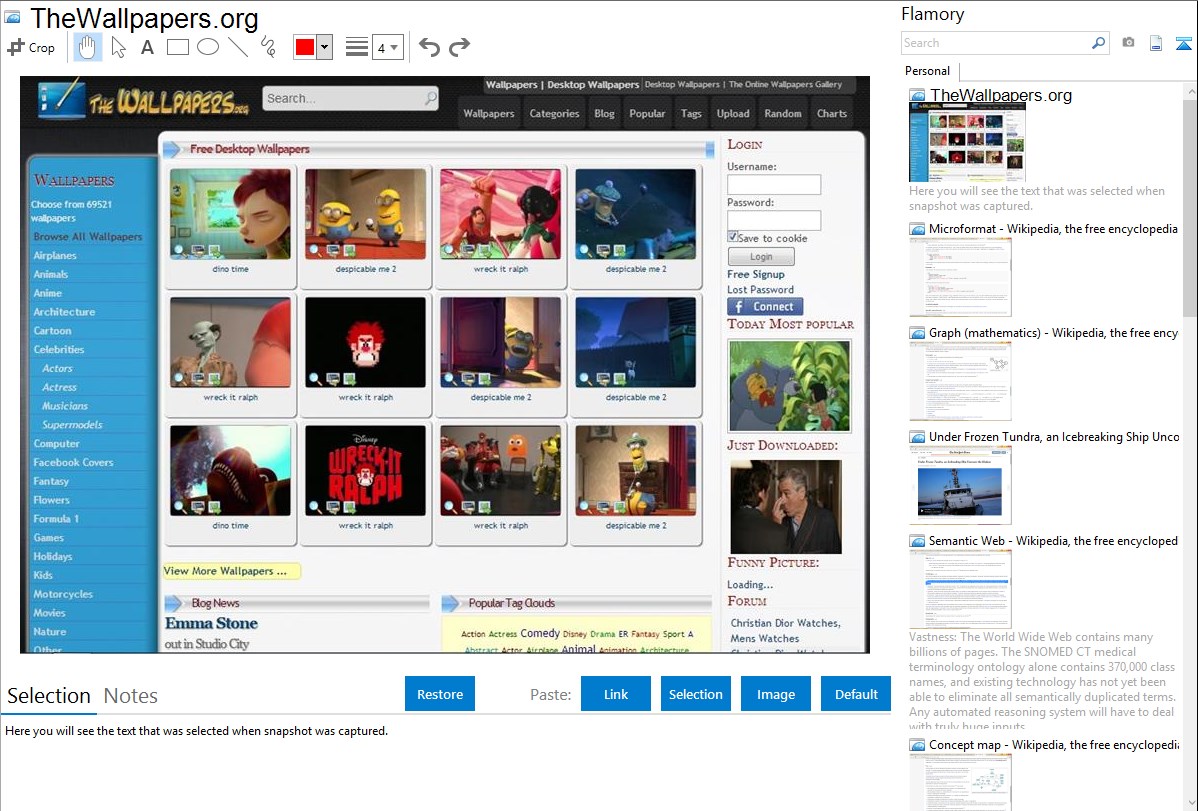1198x811 pixels.
Task: Open the Architecture category link
Action: click(64, 312)
